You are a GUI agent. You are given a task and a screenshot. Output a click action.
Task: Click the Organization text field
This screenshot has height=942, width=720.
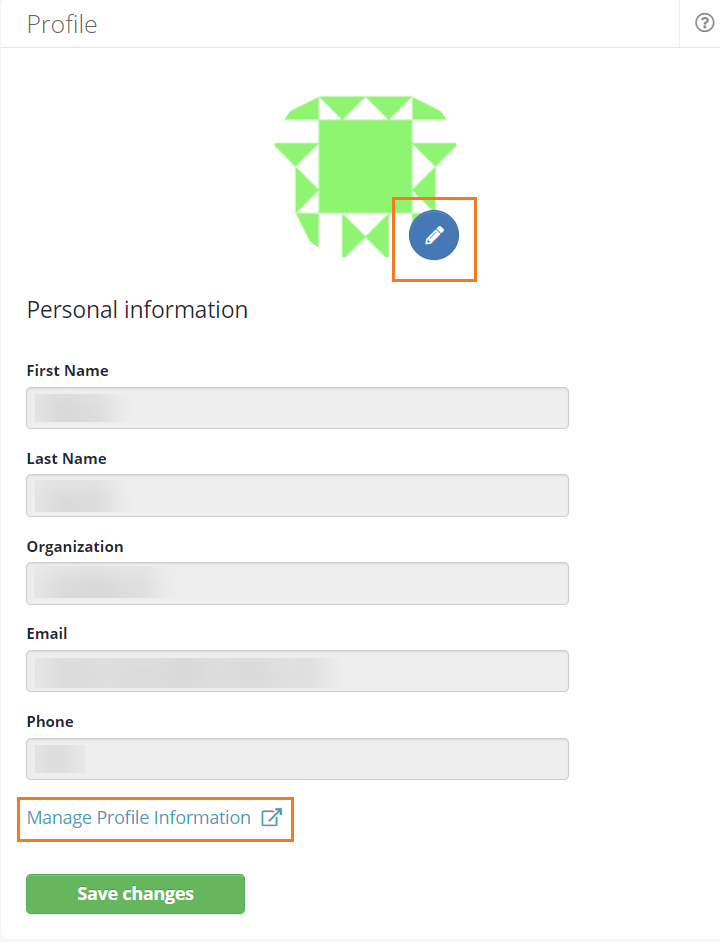pyautogui.click(x=297, y=583)
